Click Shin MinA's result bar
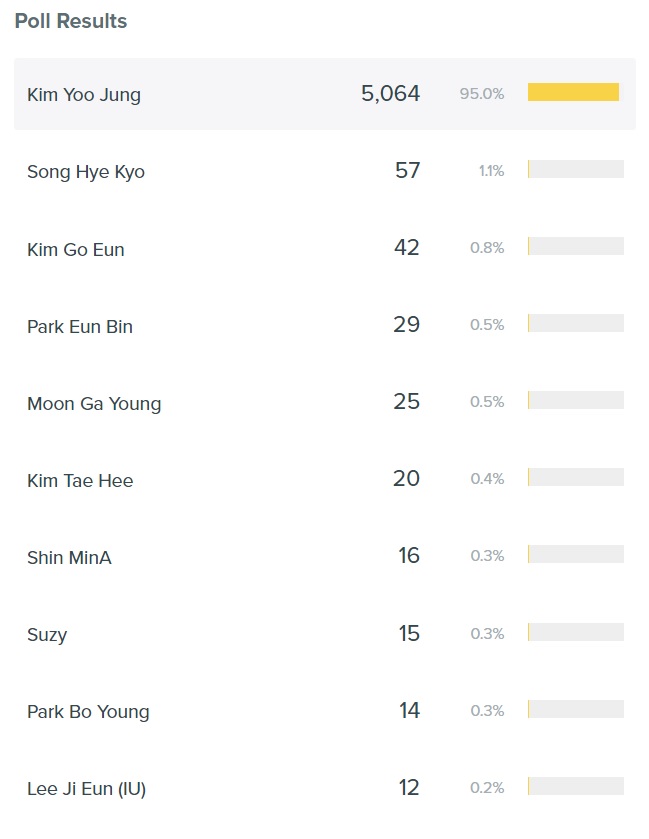Viewport: 649px width, 839px height. 575,554
